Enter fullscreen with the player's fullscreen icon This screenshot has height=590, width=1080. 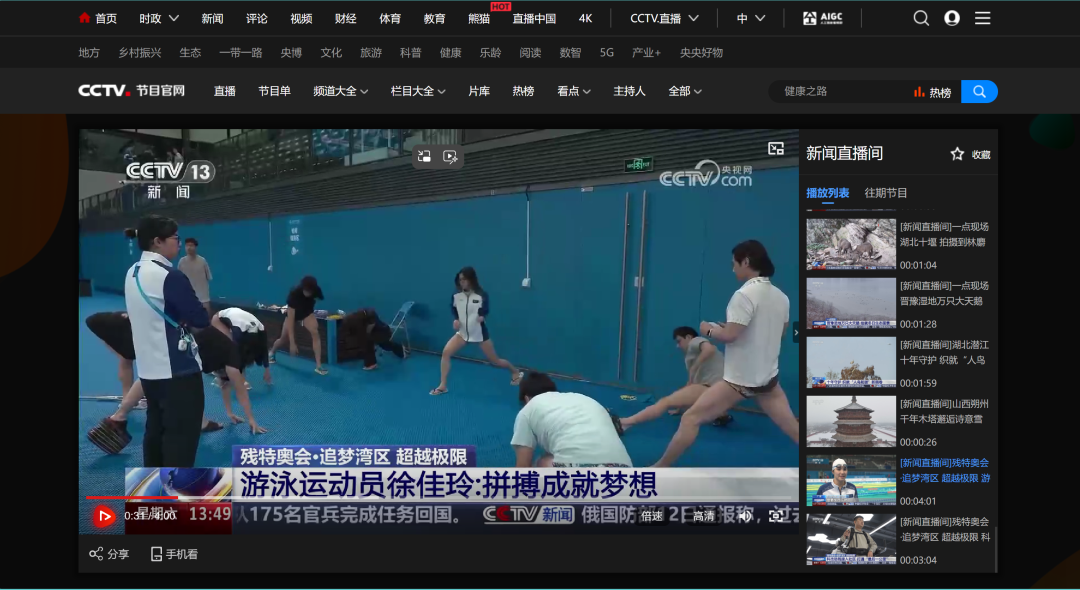click(x=776, y=516)
